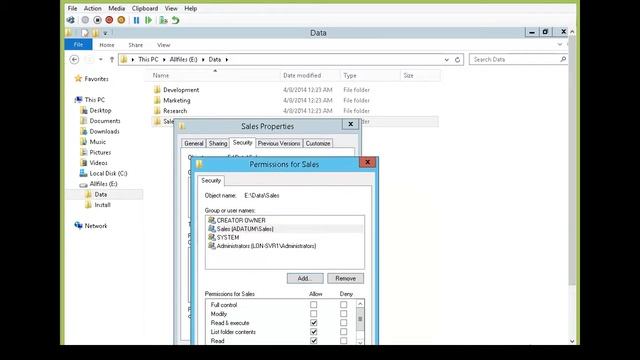
Task: Open the recent locations dropdown arrow
Action: pyautogui.click(x=100, y=60)
